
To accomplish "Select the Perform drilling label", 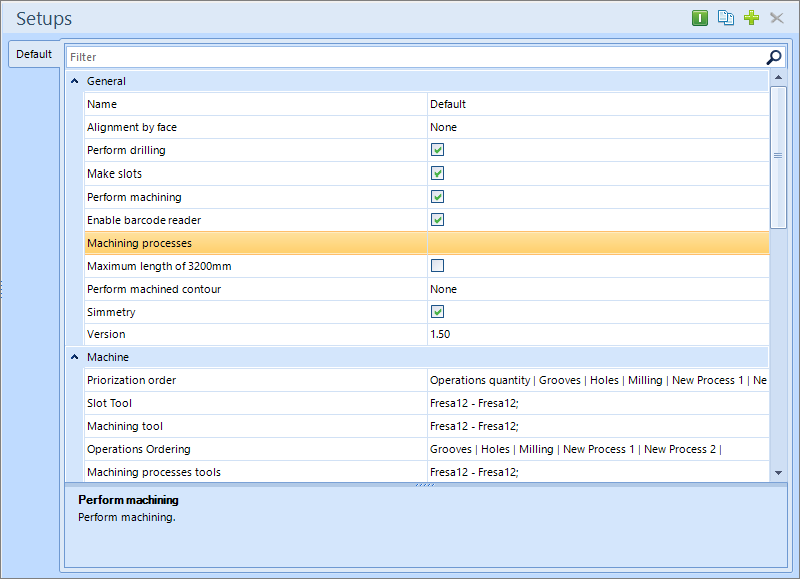I will coord(126,150).
